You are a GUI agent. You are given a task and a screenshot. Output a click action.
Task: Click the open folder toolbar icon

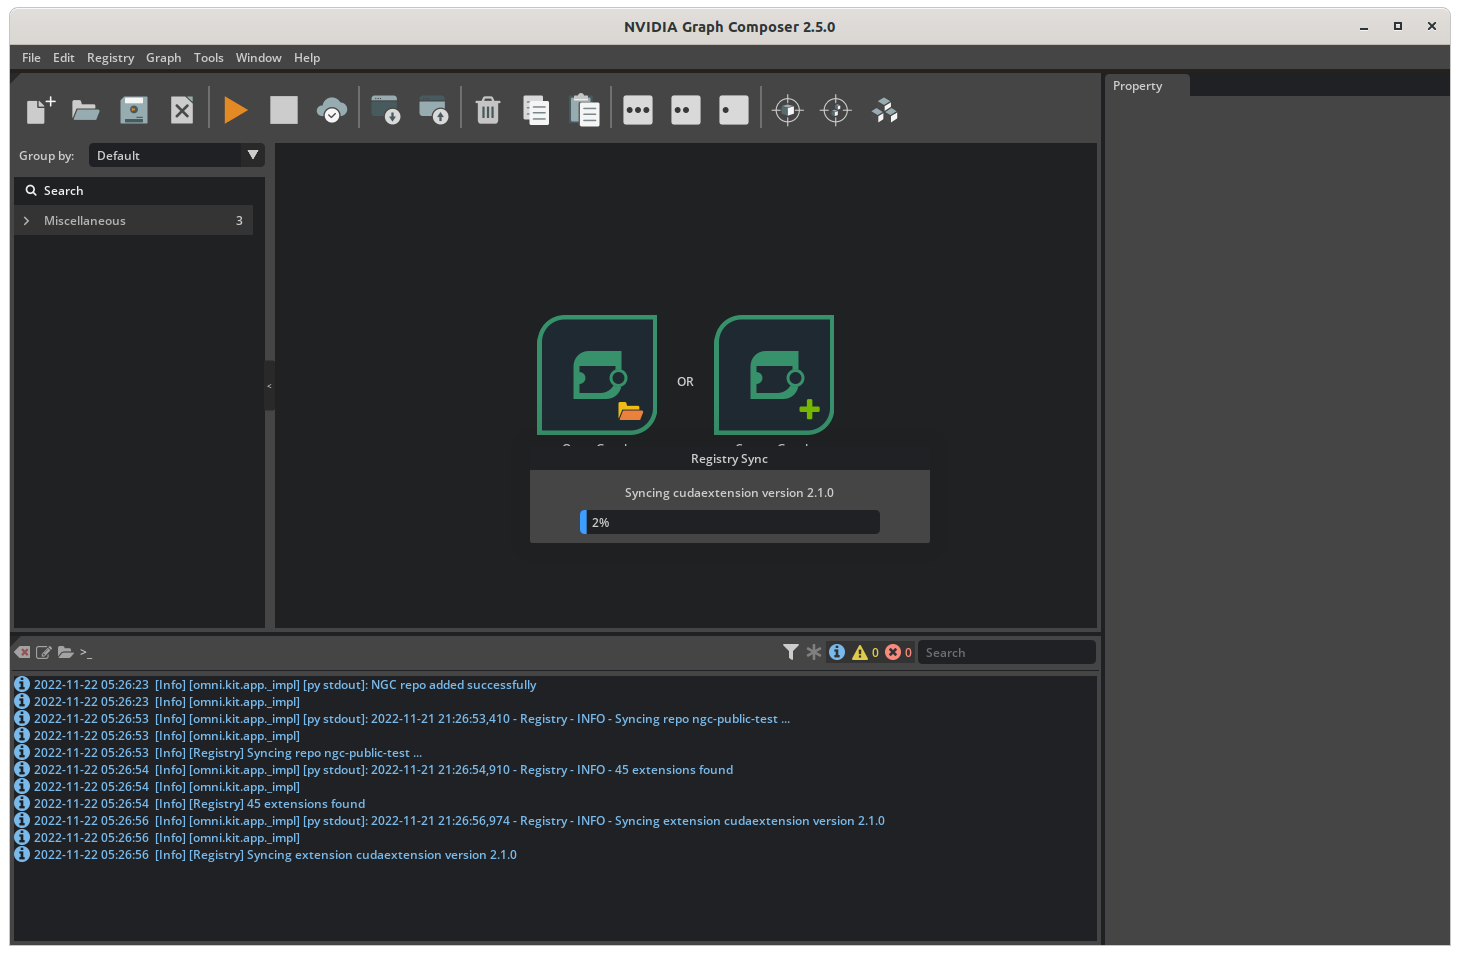pyautogui.click(x=86, y=110)
